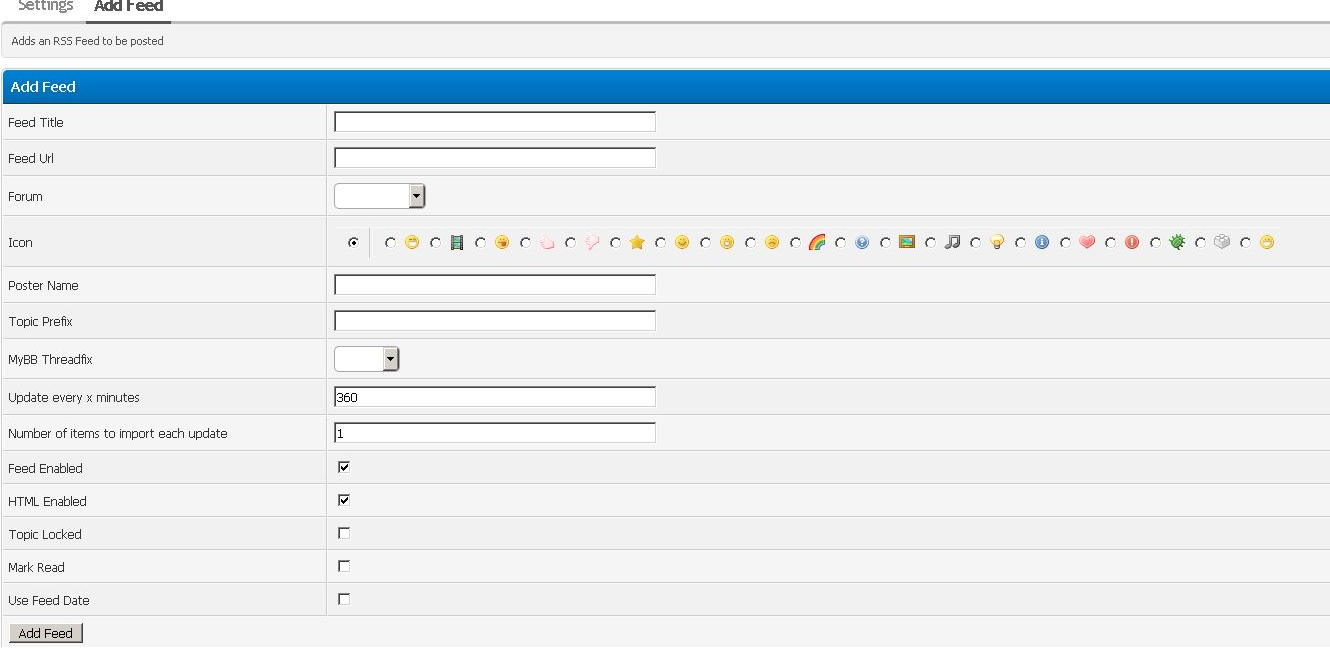Expand the MyBB Threadfix dropdown
1330x649 pixels.
click(366, 359)
